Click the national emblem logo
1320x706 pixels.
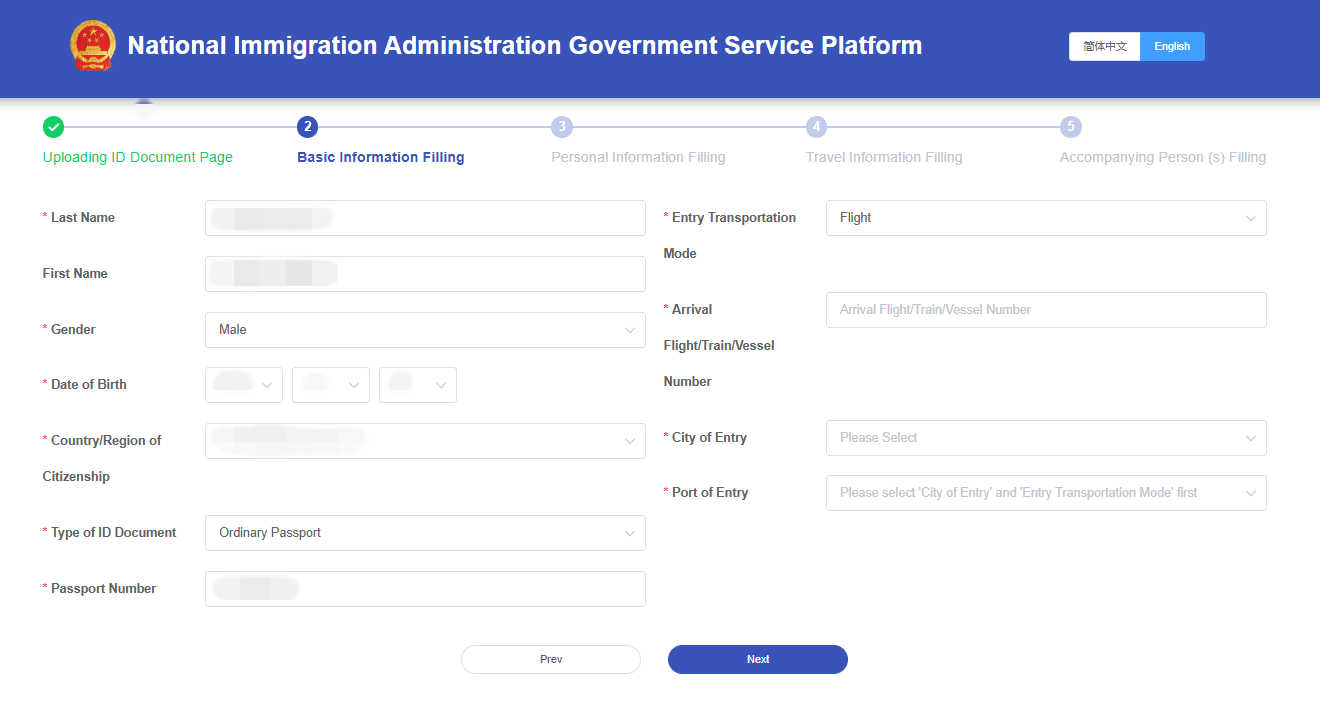93,46
